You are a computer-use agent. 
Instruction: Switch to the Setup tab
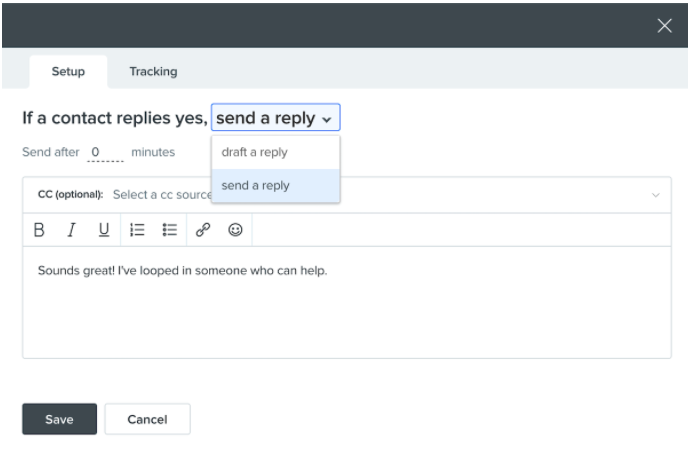68,72
